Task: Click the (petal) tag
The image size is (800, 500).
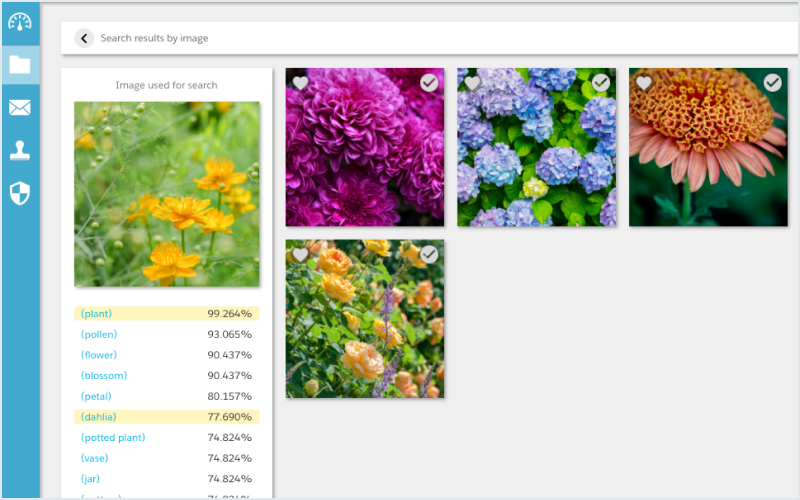Action: pyautogui.click(x=96, y=396)
